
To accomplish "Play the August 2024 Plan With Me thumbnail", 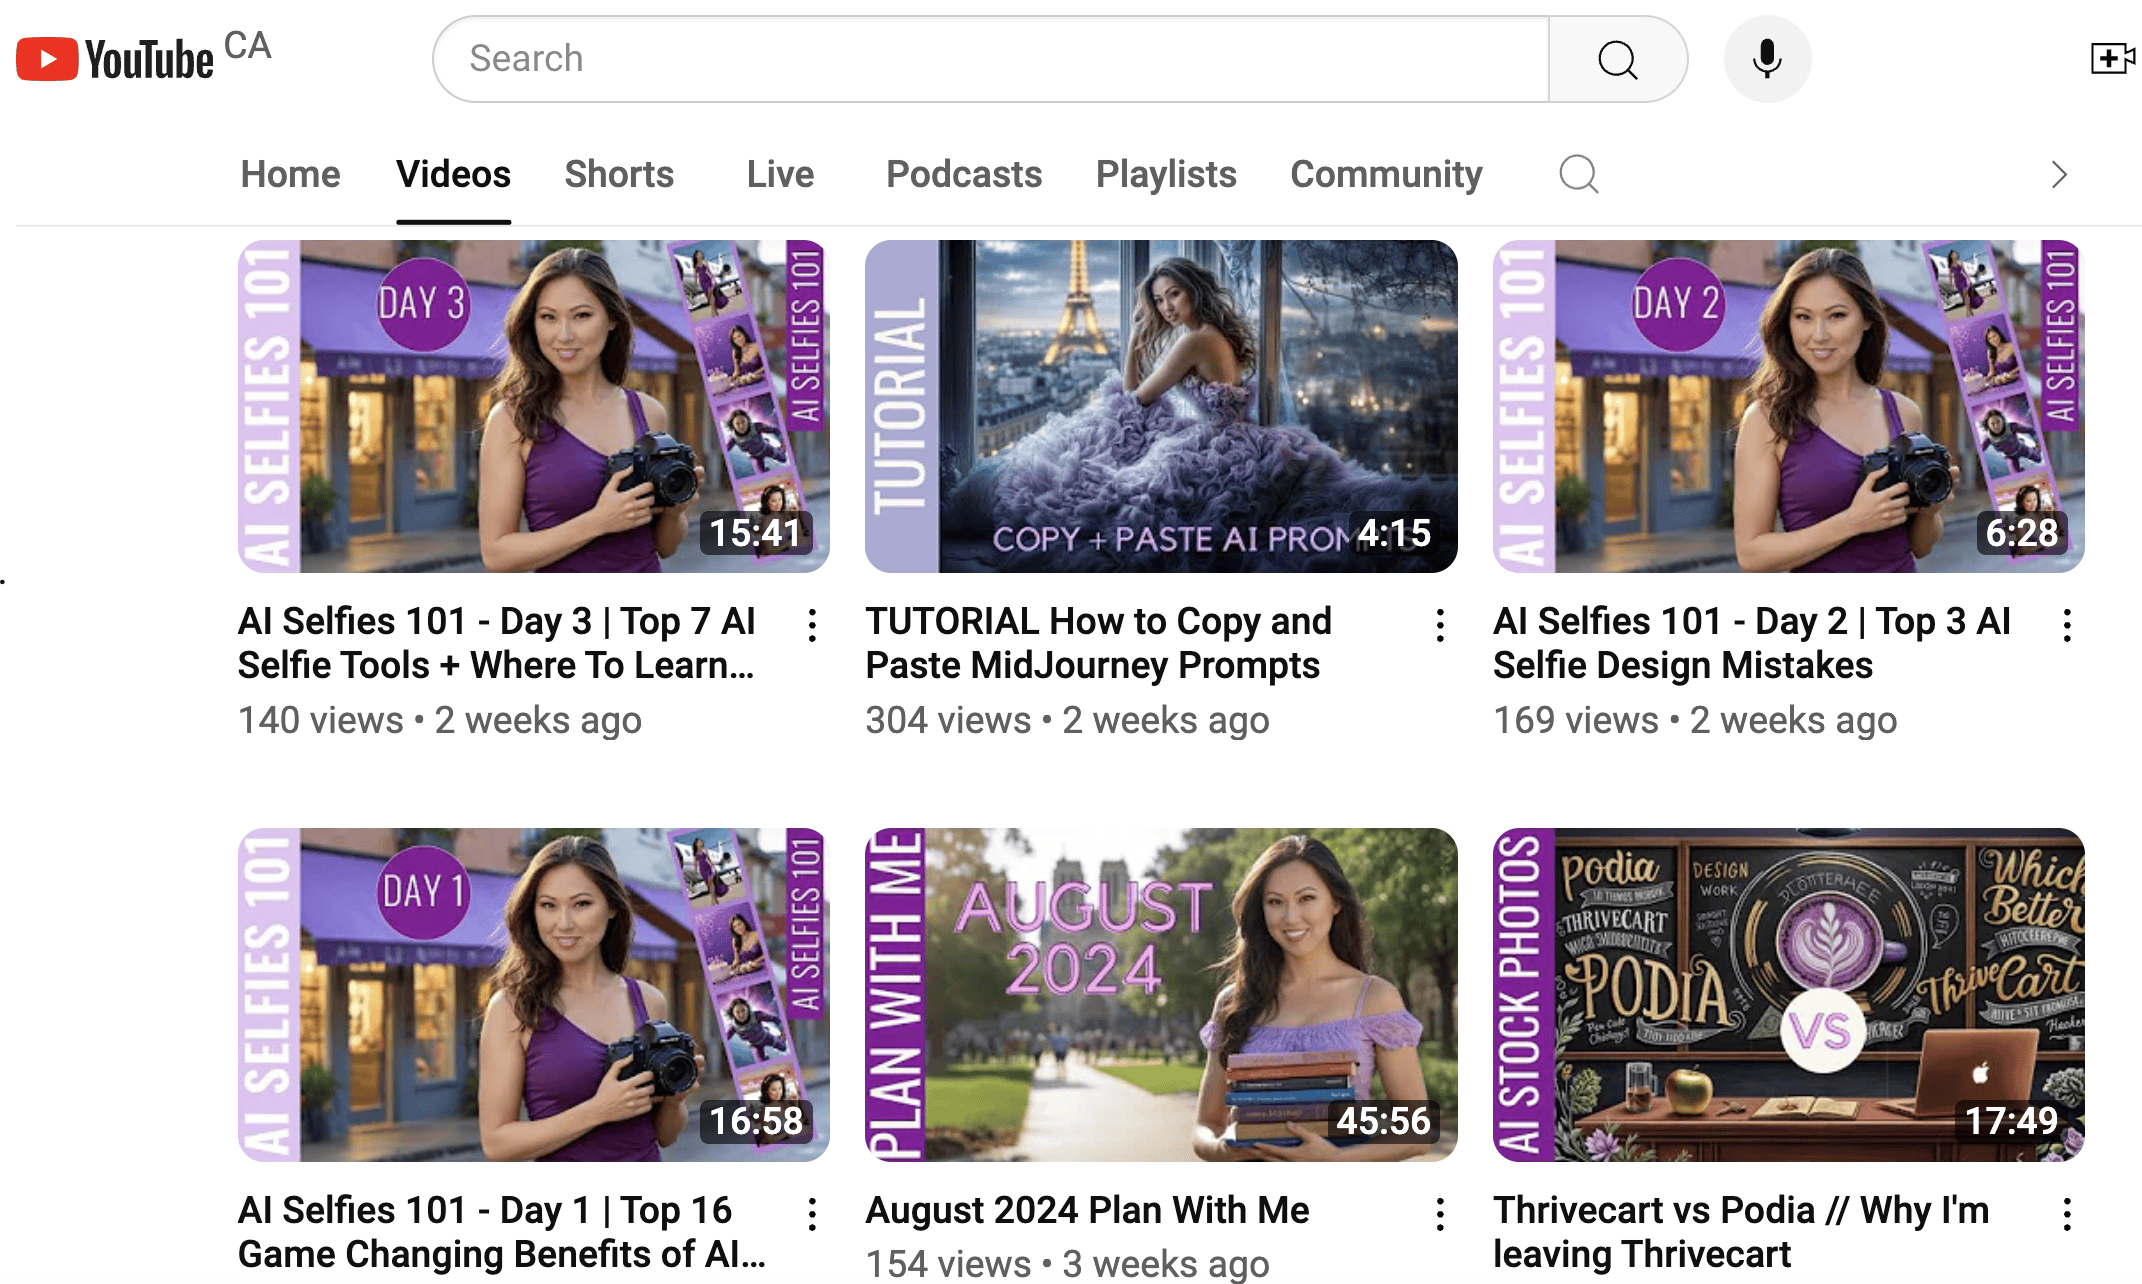I will click(x=1161, y=995).
